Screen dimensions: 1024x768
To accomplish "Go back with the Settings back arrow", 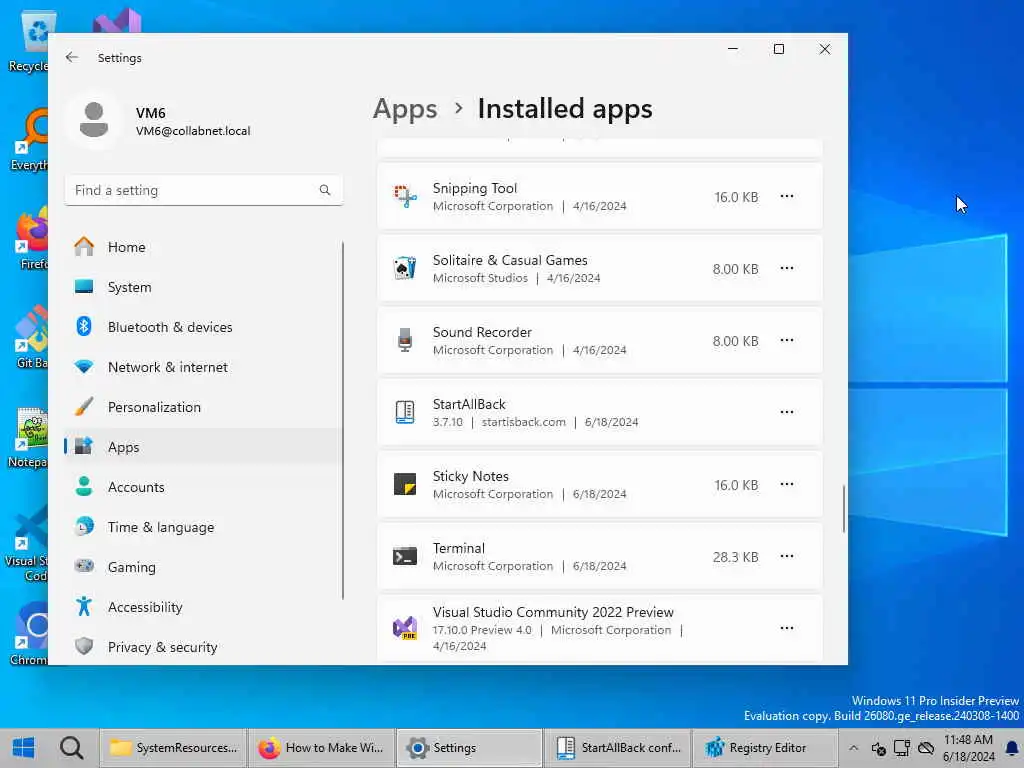I will [72, 57].
